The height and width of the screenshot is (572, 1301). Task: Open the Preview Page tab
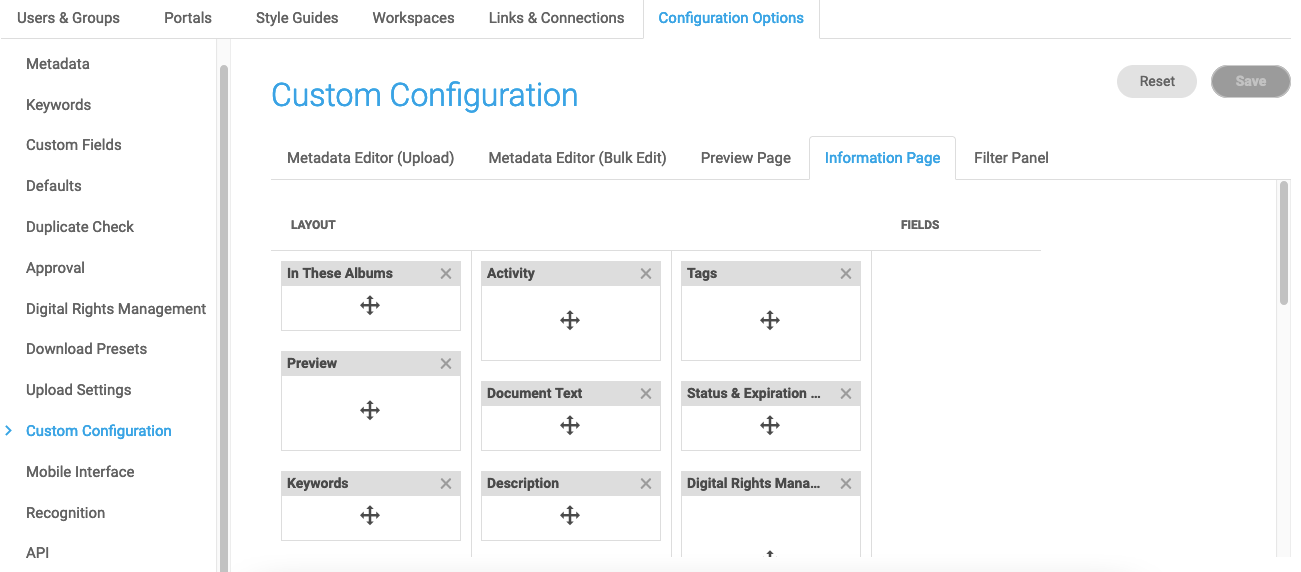[x=745, y=158]
